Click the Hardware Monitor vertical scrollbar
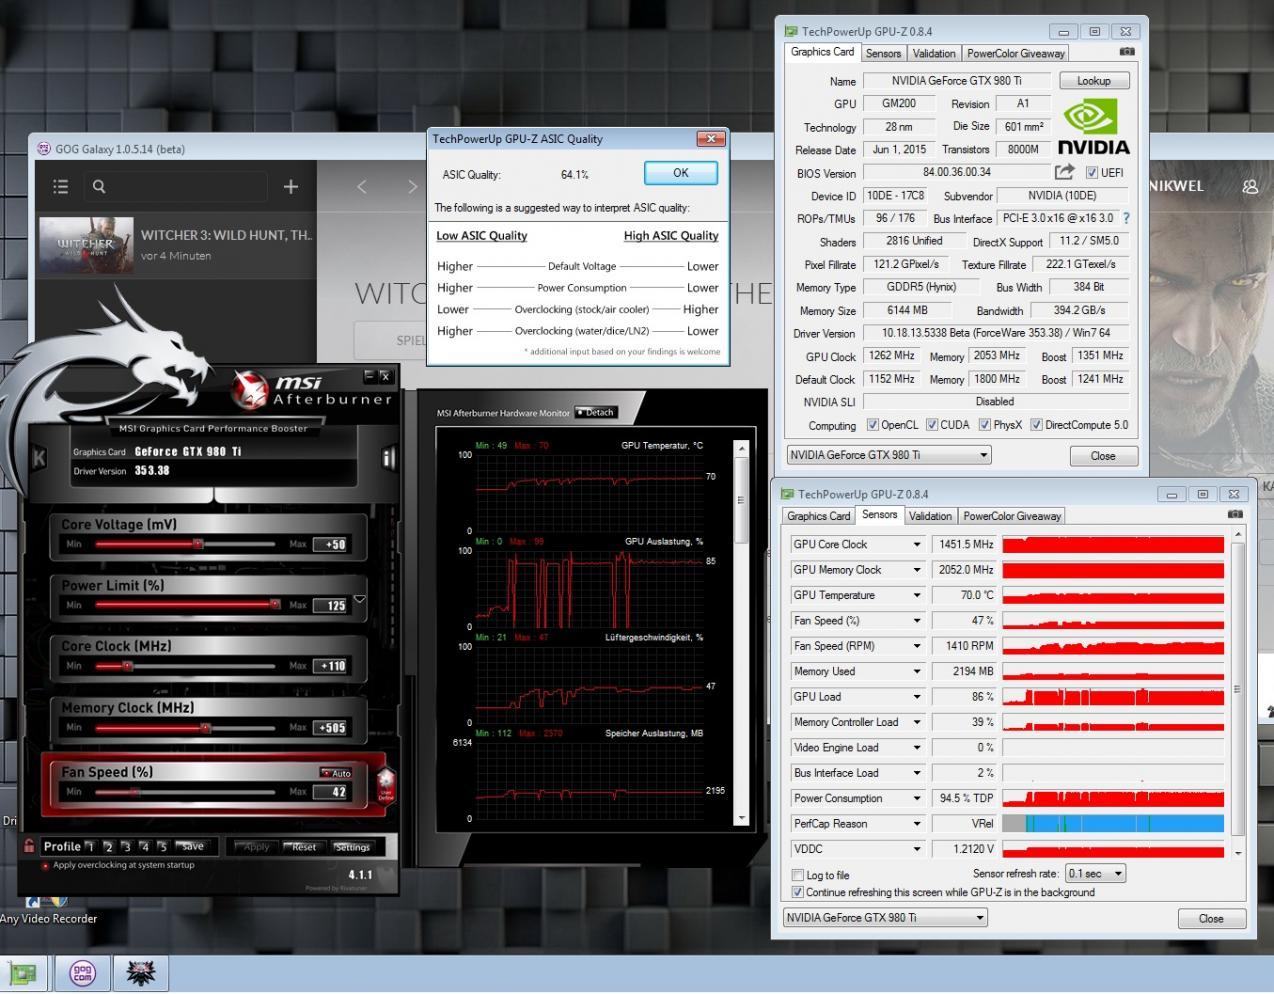 pos(741,632)
